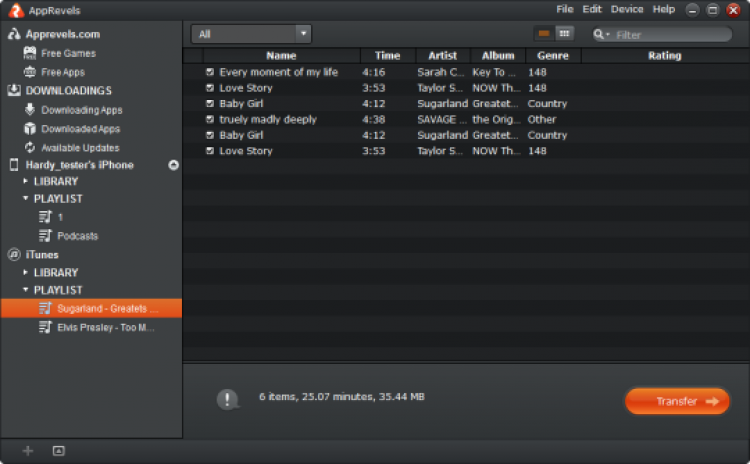The height and width of the screenshot is (464, 750).
Task: Sort by Time column header
Action: click(387, 55)
